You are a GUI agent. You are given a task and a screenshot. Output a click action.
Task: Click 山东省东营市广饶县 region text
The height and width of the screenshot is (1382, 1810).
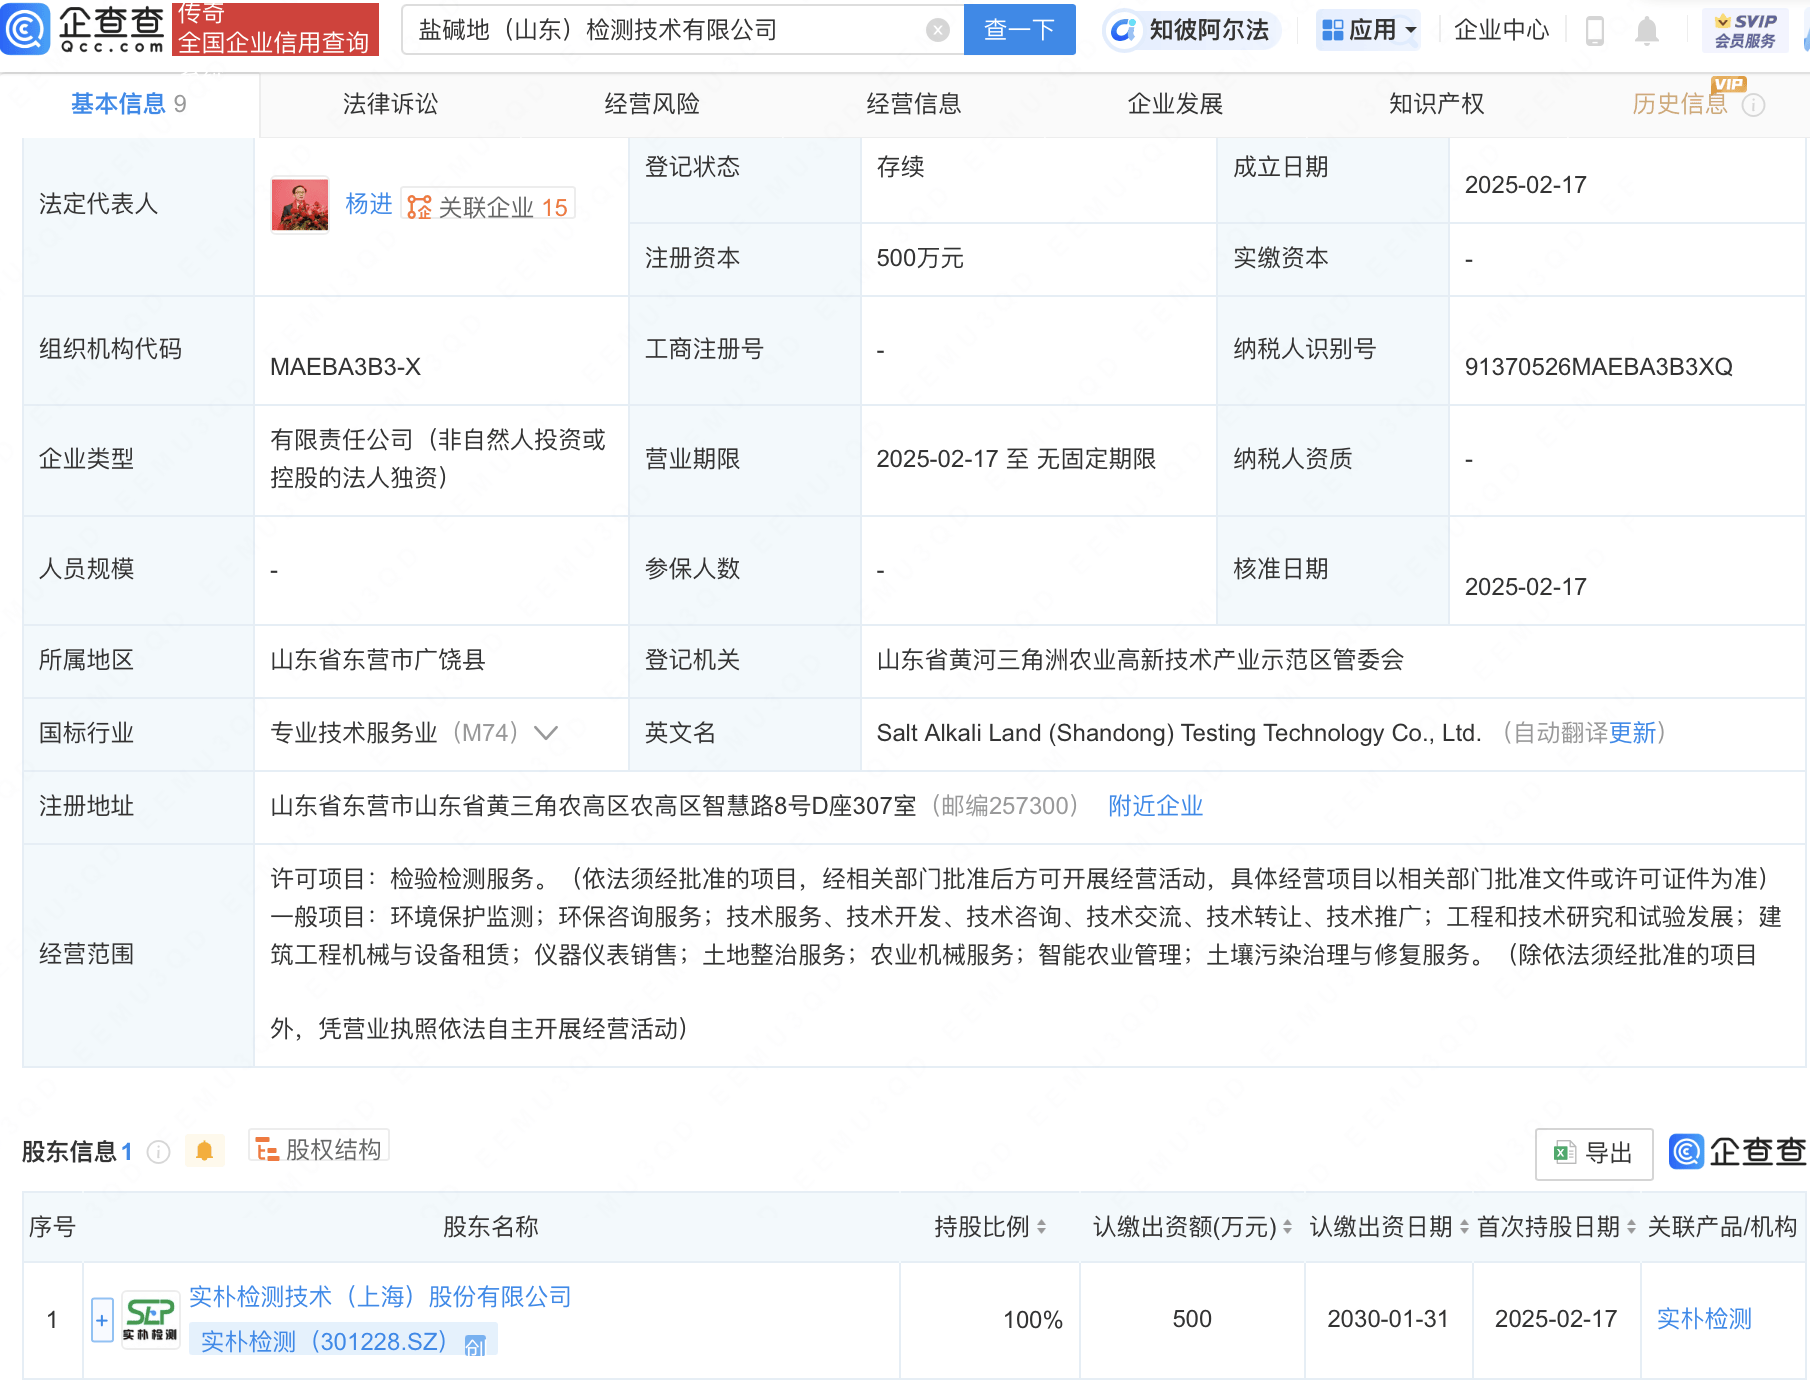tap(378, 660)
